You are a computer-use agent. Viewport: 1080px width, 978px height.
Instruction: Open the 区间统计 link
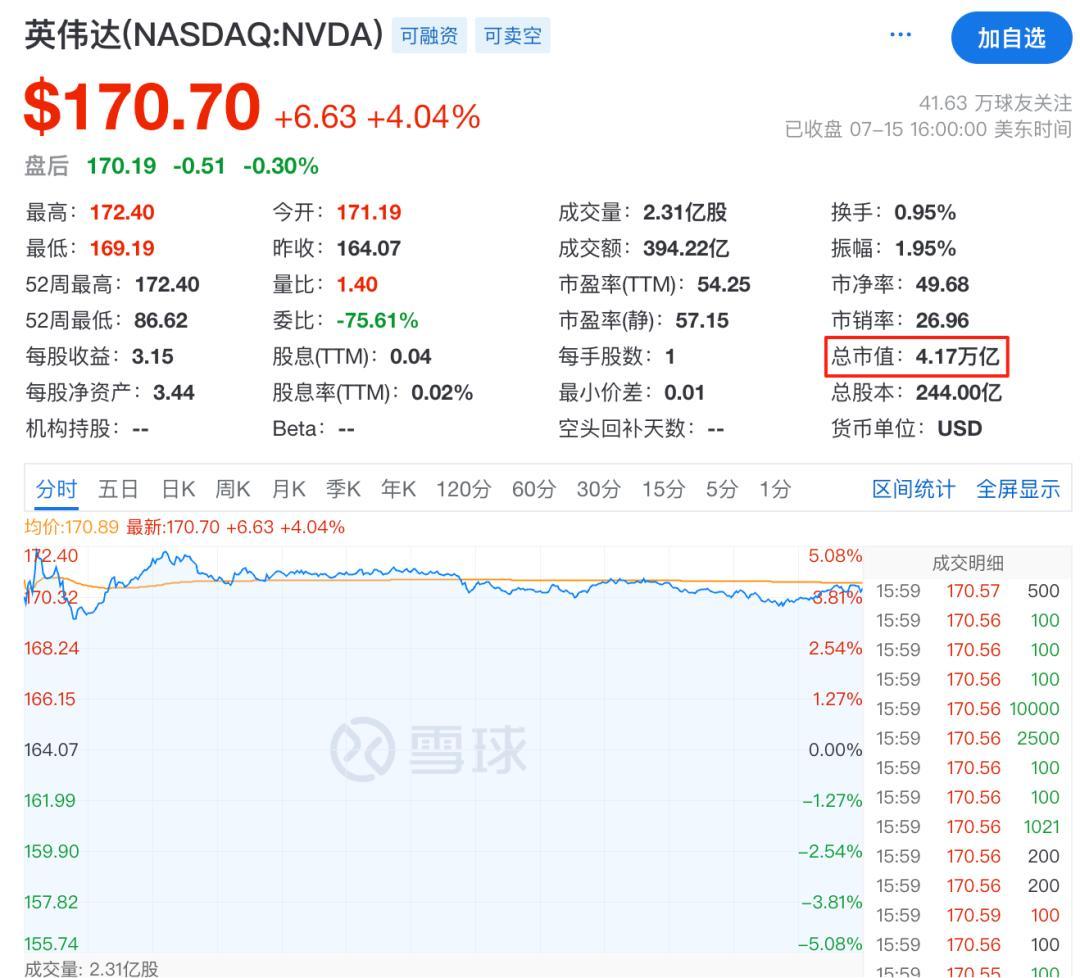pos(913,489)
